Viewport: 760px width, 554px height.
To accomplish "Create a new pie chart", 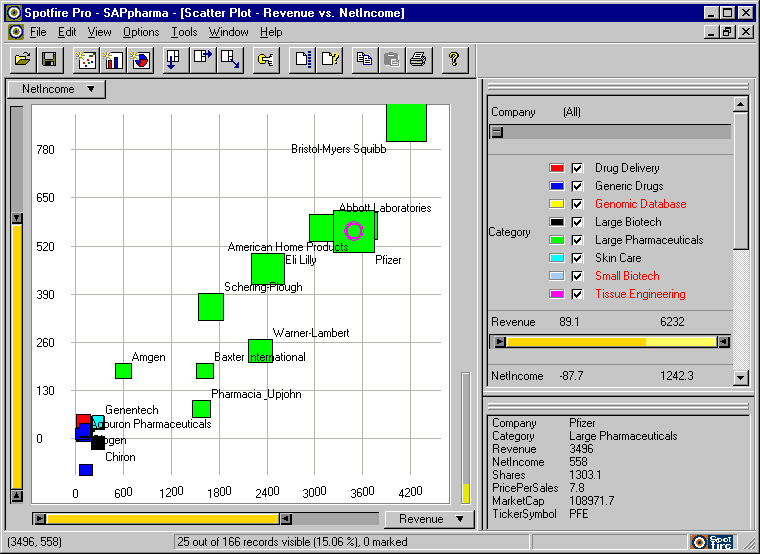I will 141,60.
